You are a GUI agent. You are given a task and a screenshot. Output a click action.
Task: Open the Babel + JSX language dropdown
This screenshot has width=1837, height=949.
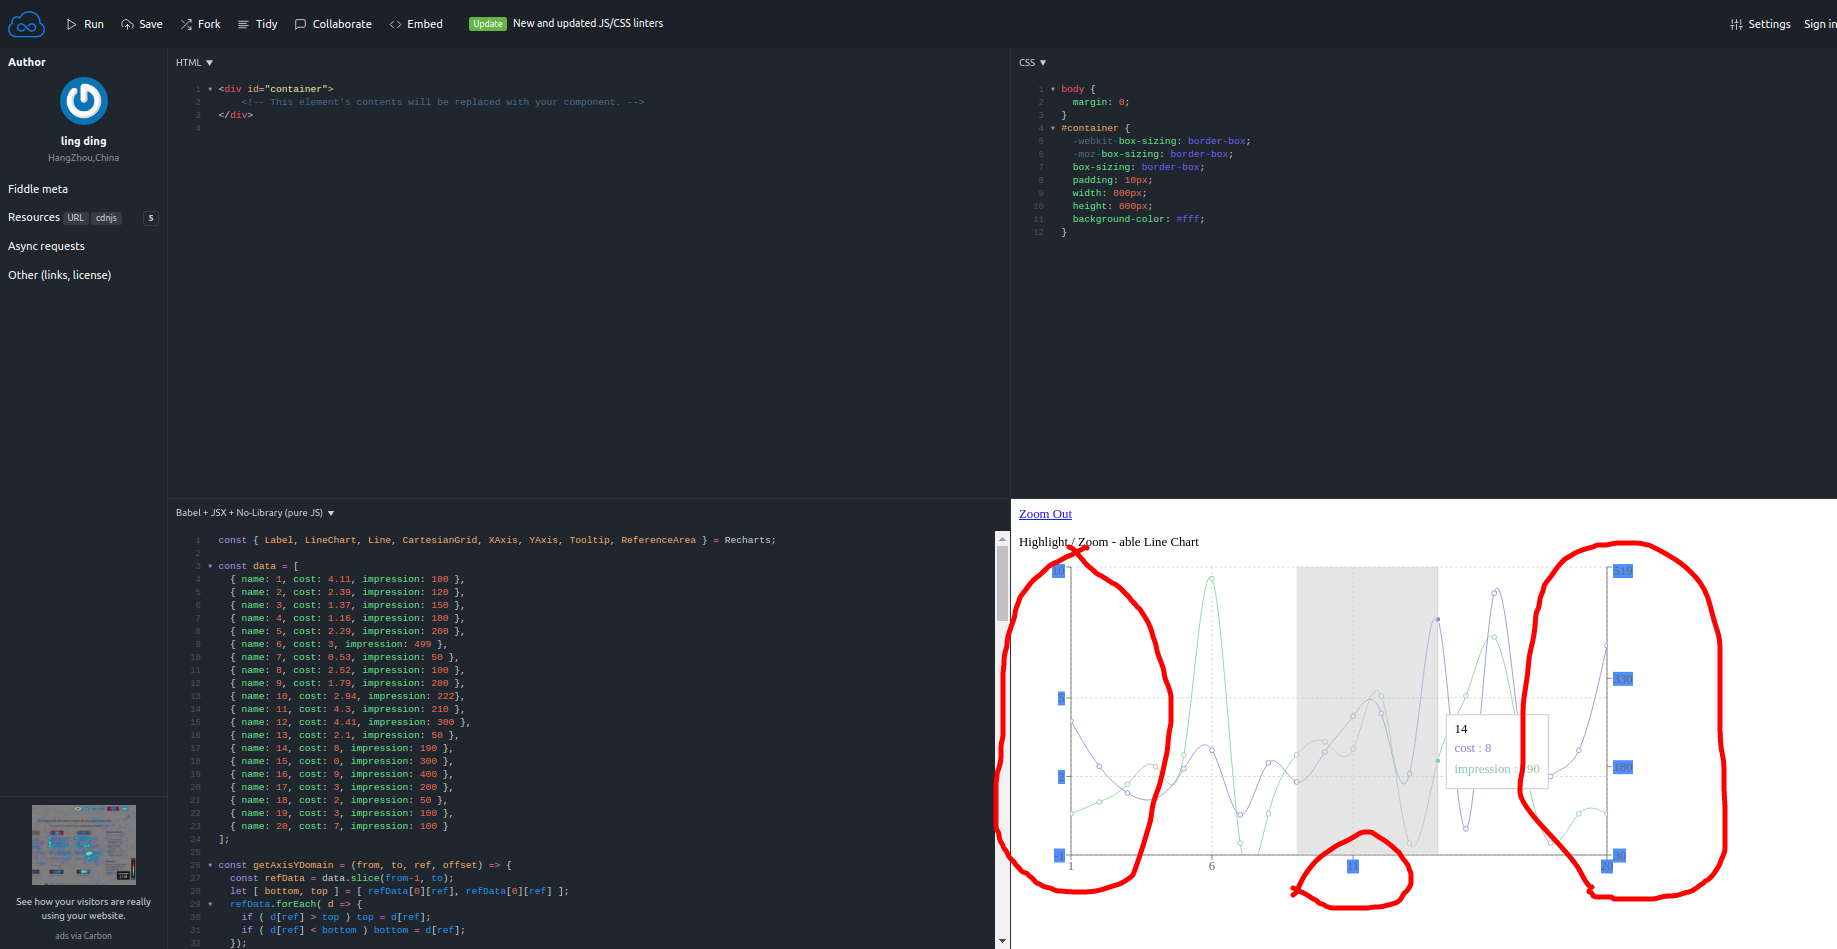(331, 512)
